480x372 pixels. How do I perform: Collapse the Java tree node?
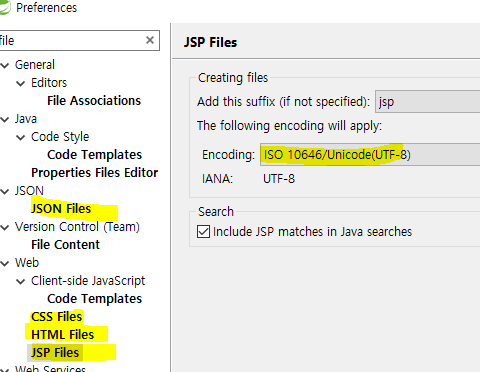click(x=5, y=119)
